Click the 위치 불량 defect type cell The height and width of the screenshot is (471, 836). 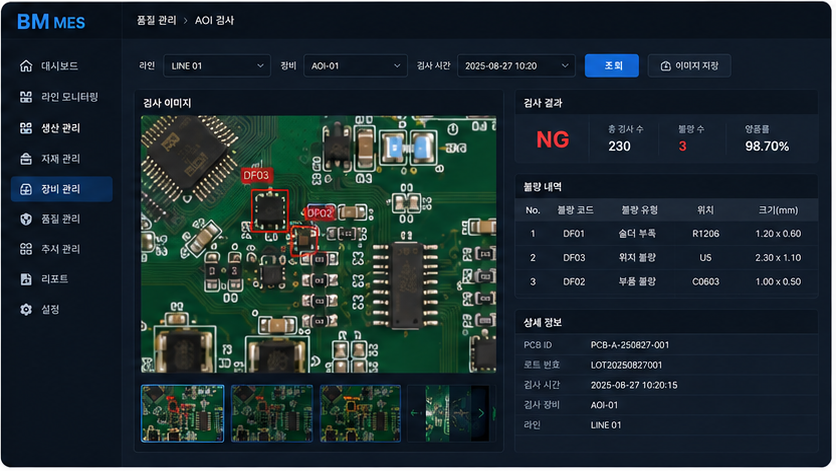637,258
